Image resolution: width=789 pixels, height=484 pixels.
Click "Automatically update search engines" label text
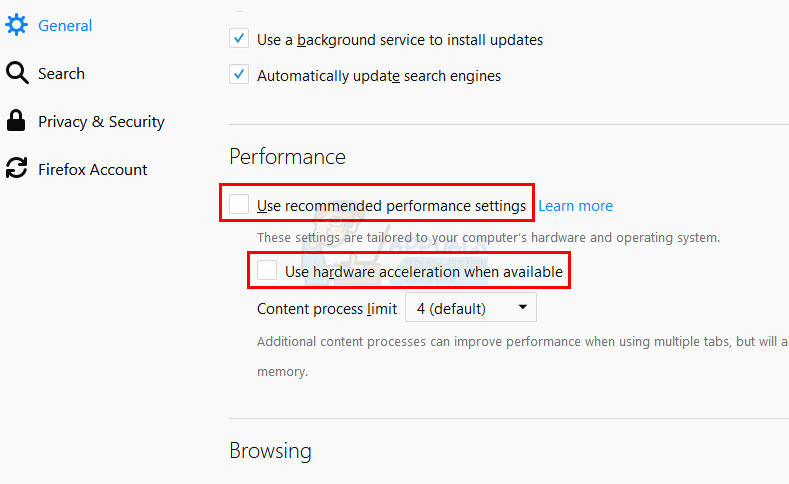(x=379, y=76)
